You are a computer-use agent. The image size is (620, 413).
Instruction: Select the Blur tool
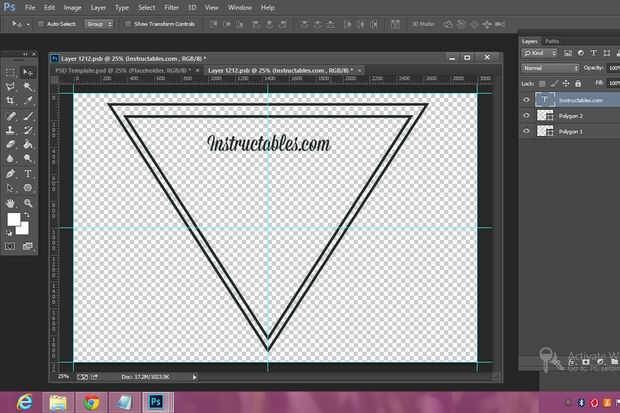click(x=11, y=158)
